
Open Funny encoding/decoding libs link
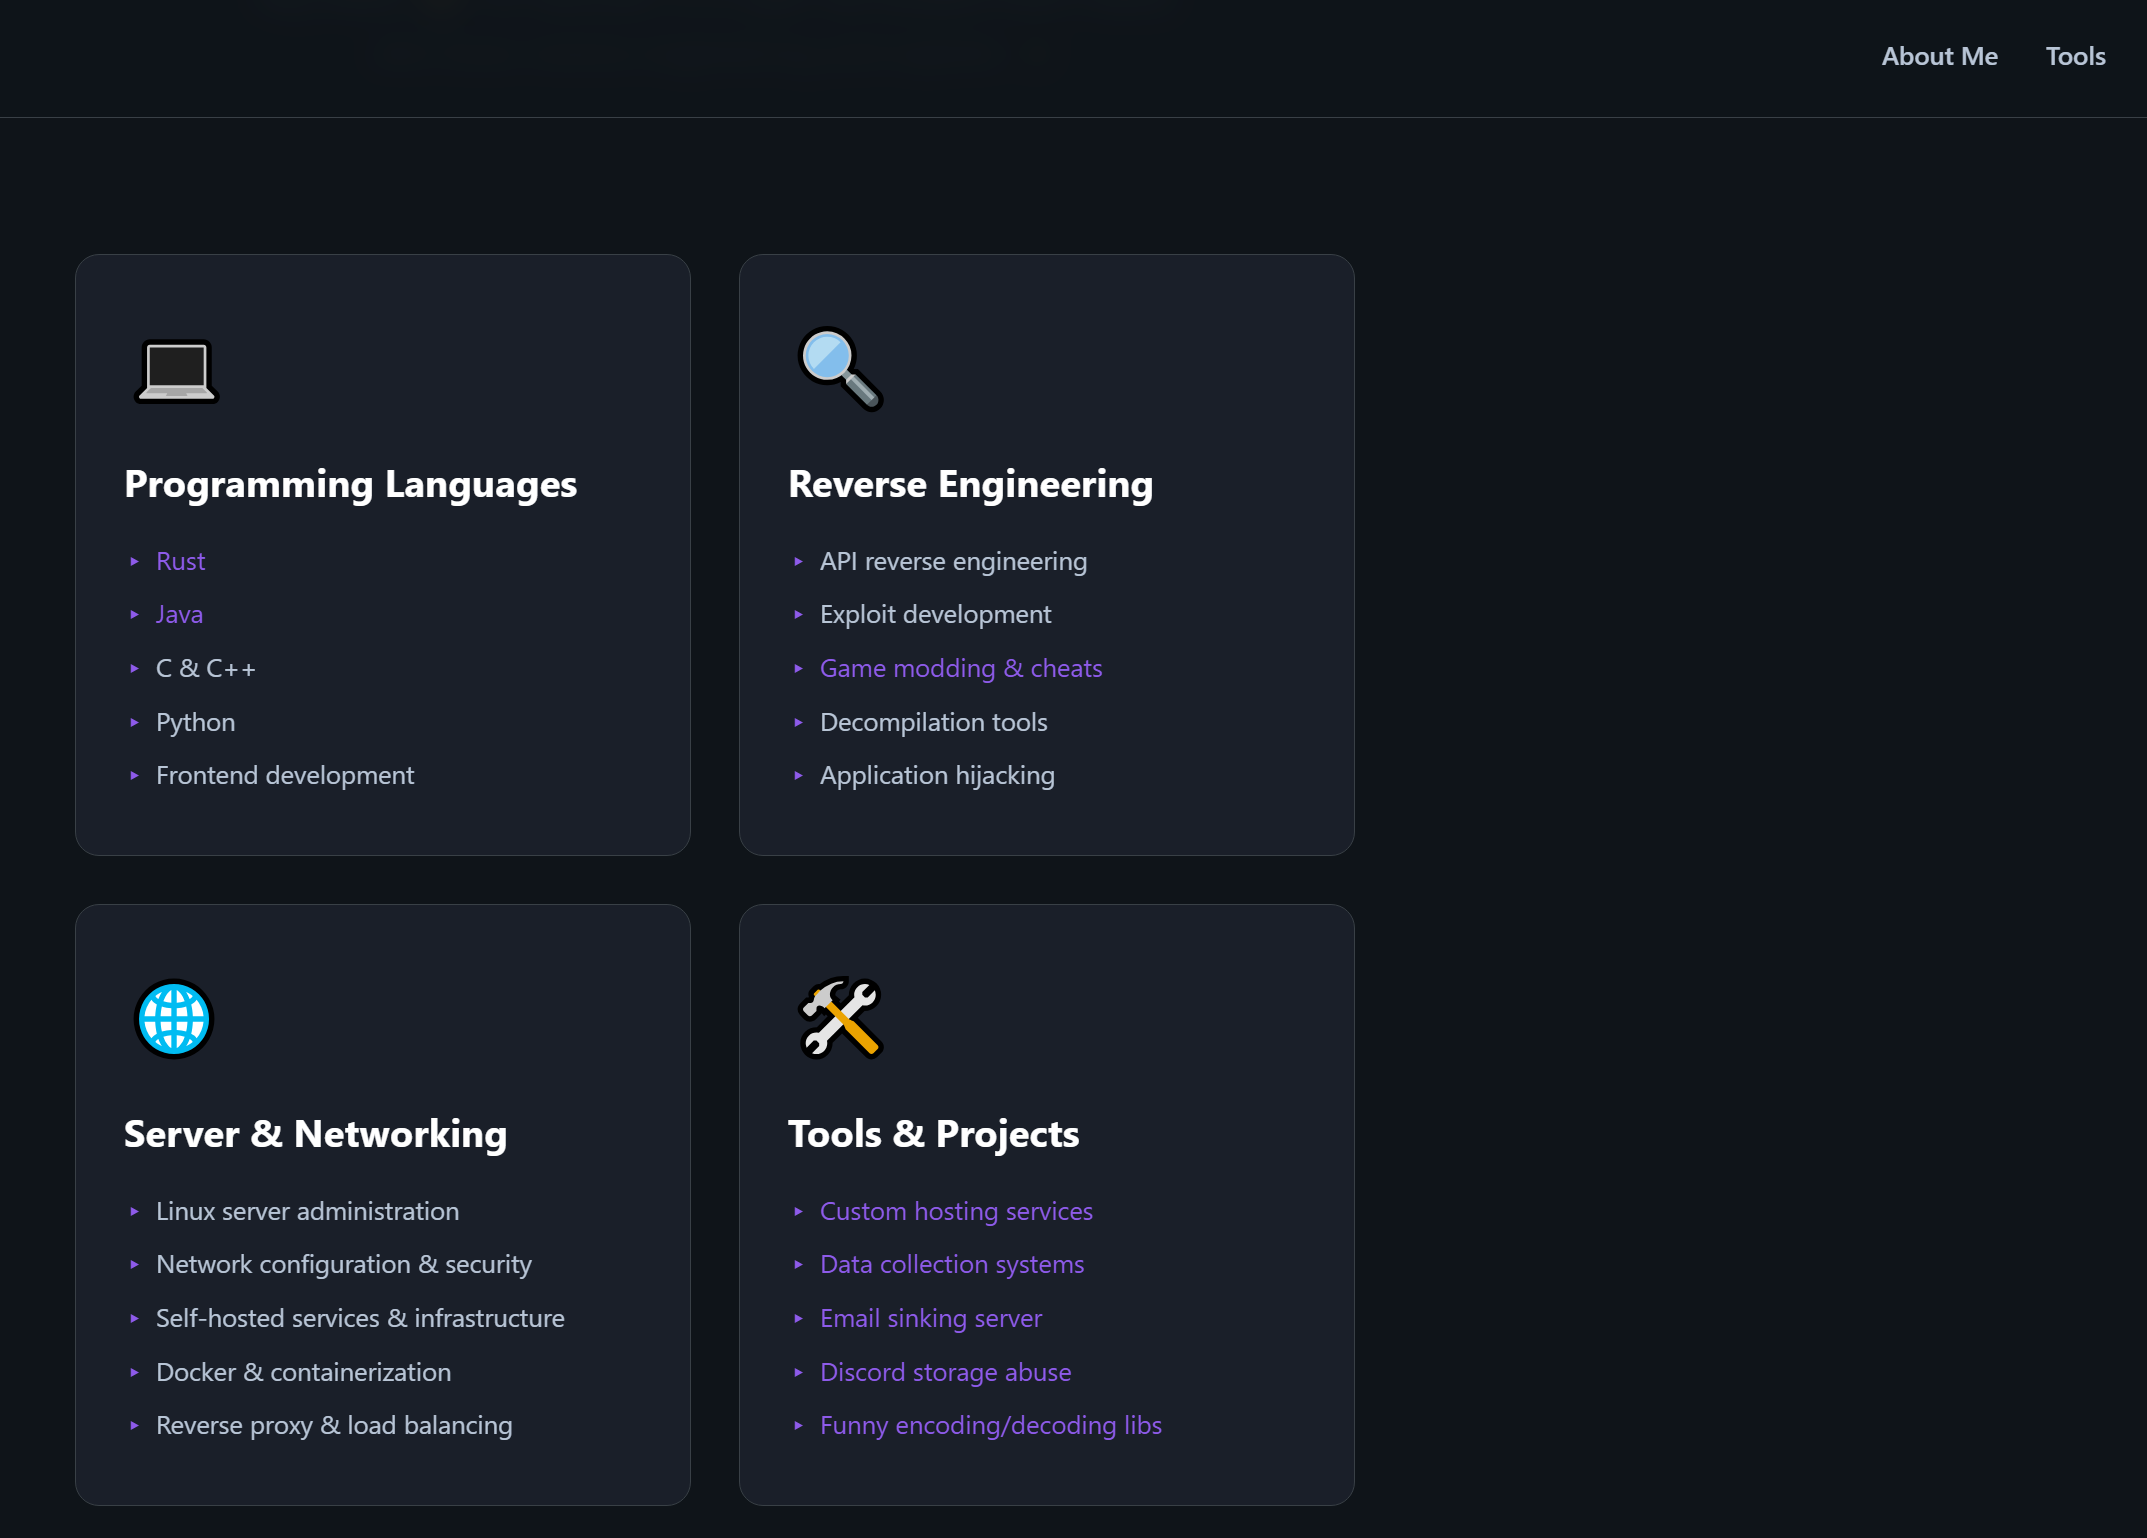click(990, 1425)
